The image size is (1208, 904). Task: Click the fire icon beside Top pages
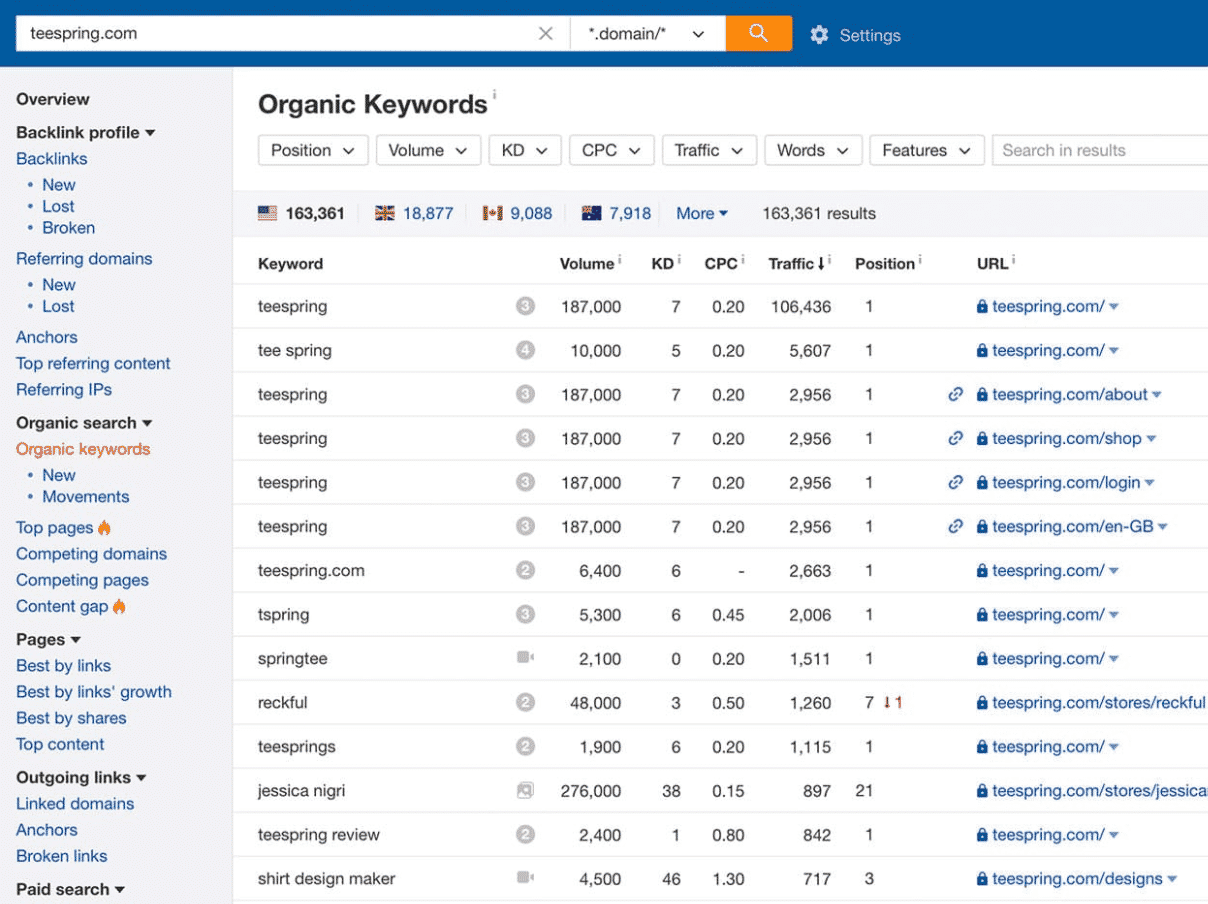click(103, 527)
